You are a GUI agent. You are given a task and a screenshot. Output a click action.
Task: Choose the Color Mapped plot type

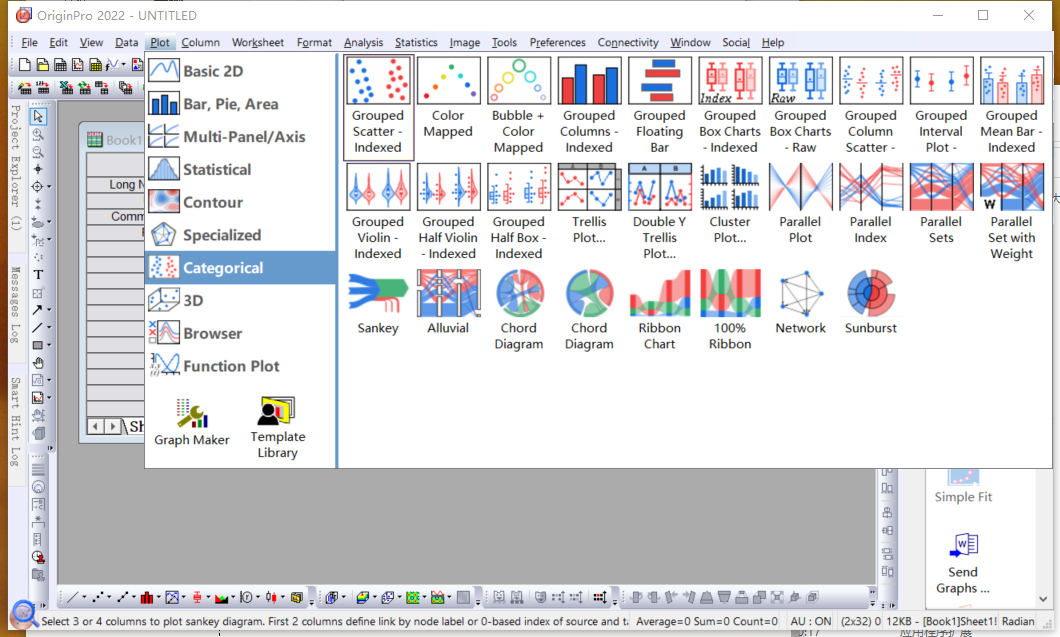[448, 99]
